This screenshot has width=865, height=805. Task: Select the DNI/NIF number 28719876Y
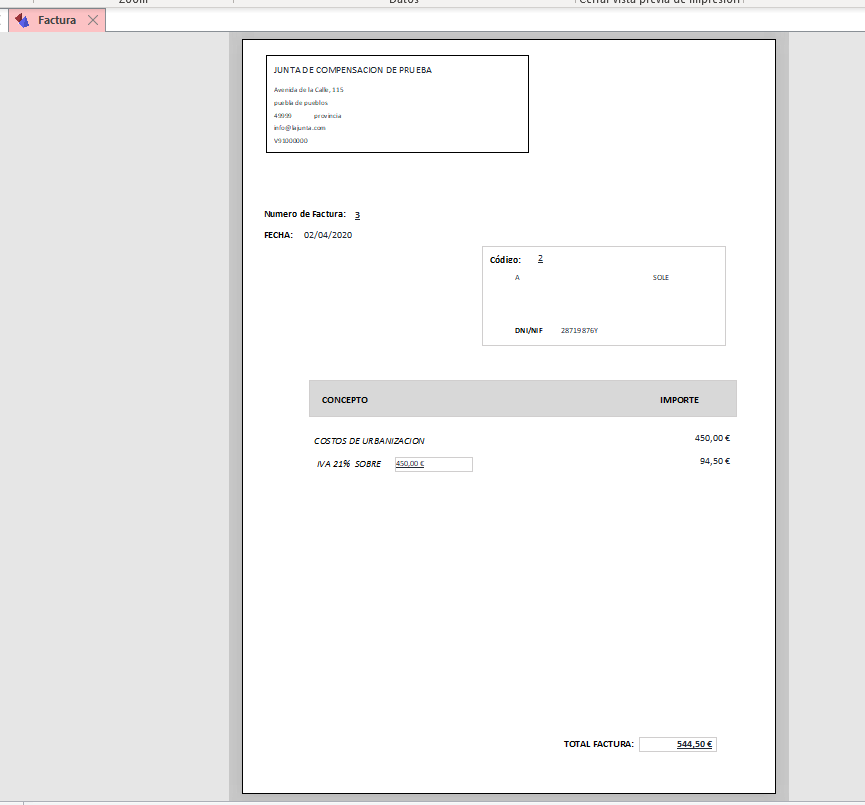(579, 331)
